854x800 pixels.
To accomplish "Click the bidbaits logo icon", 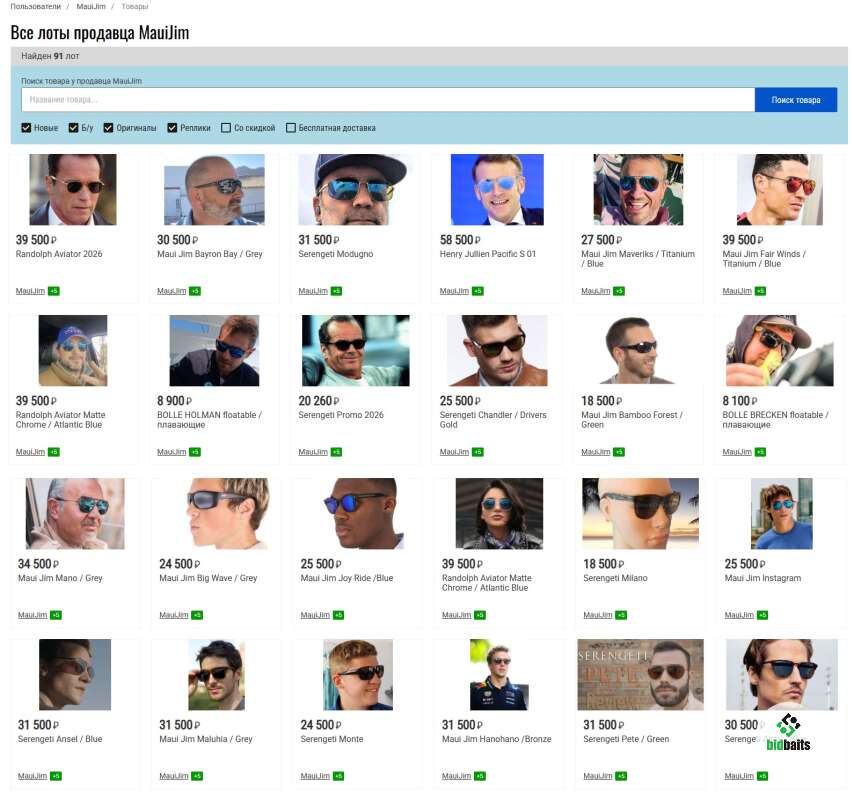I will [x=789, y=726].
